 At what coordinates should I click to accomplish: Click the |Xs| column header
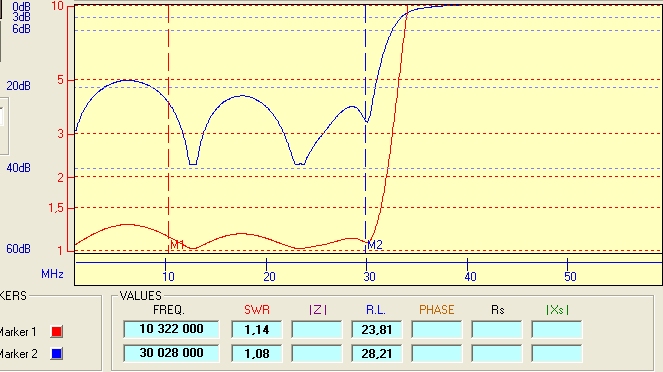tap(557, 310)
